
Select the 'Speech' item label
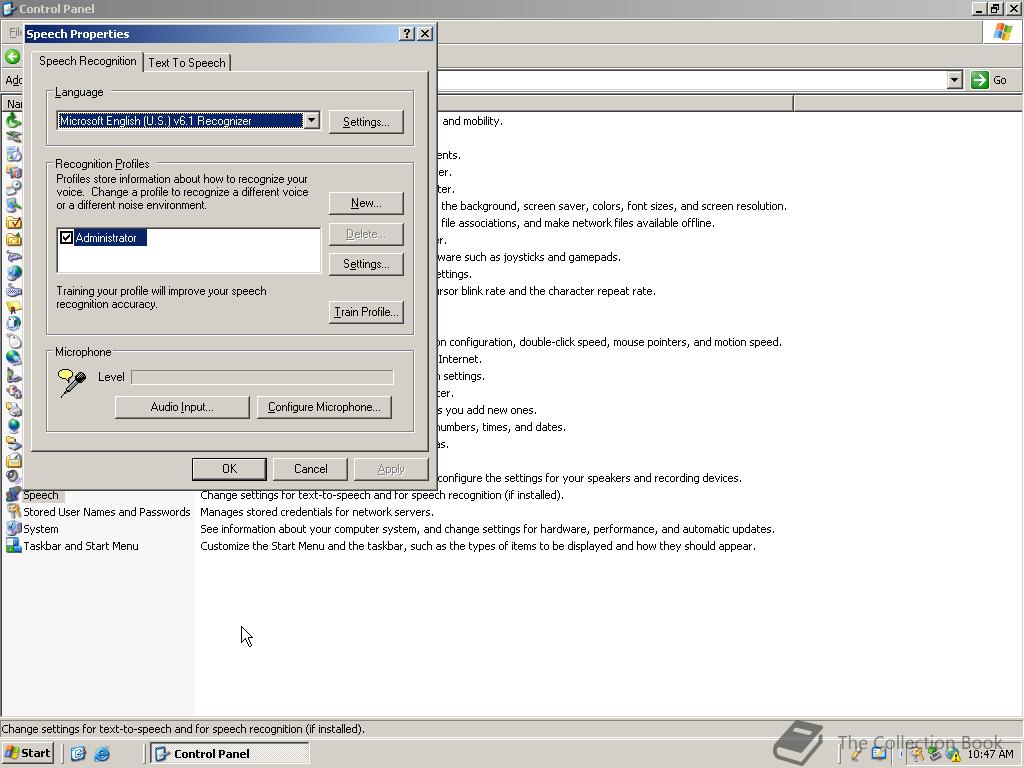[x=40, y=495]
